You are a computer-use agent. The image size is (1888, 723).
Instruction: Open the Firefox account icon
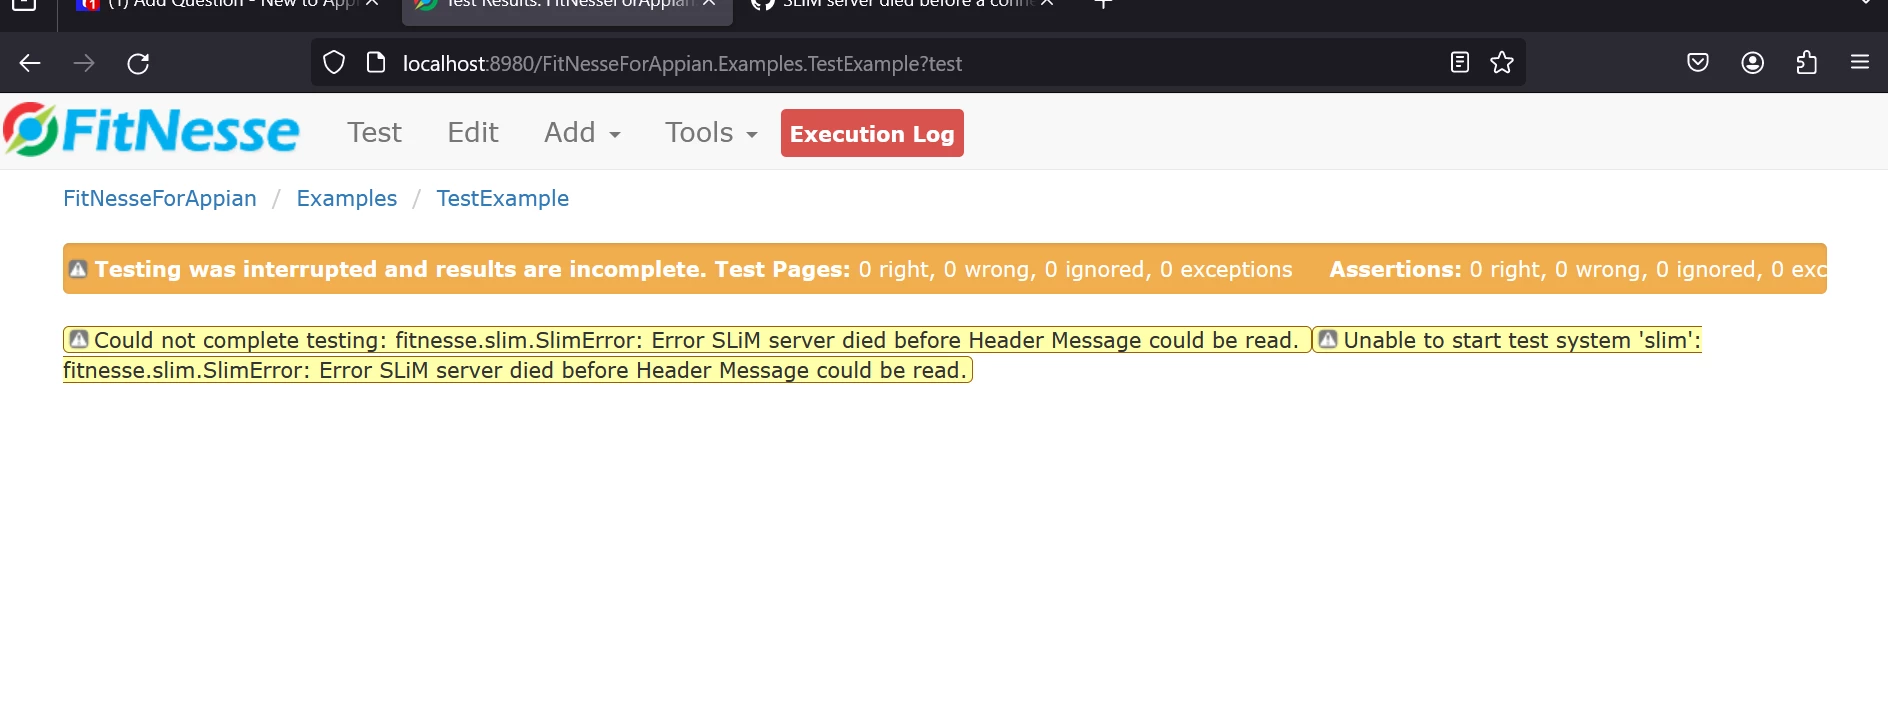pos(1753,63)
